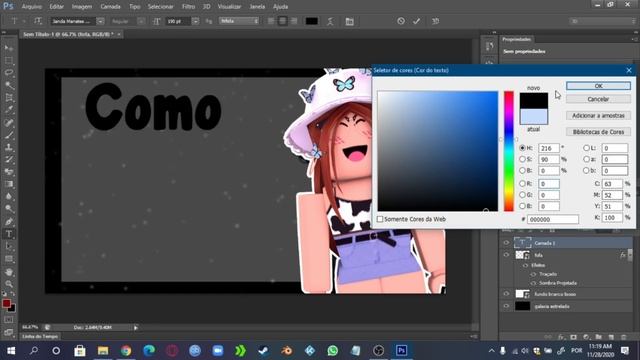Add layer mask icon in Layers panel
640x360 pixels.
point(573,337)
